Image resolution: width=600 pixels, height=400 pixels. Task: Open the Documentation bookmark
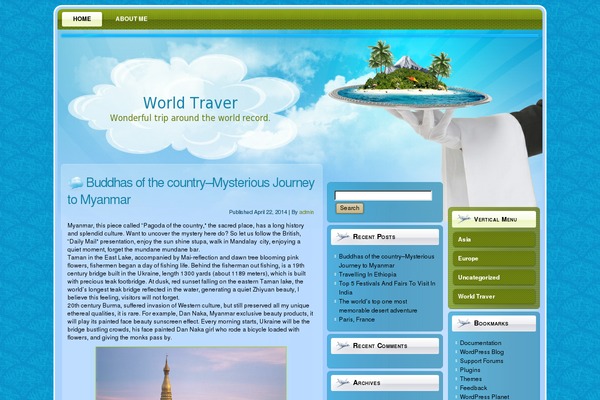[x=480, y=343]
